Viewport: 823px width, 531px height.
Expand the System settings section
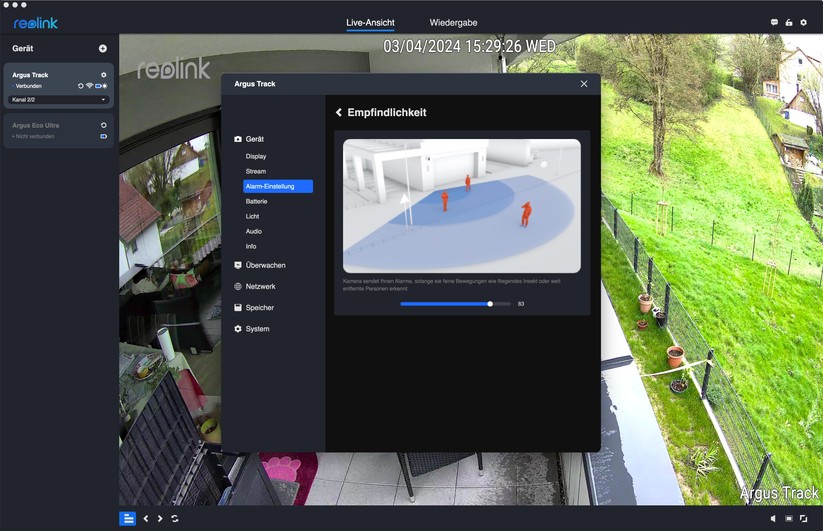click(x=252, y=329)
